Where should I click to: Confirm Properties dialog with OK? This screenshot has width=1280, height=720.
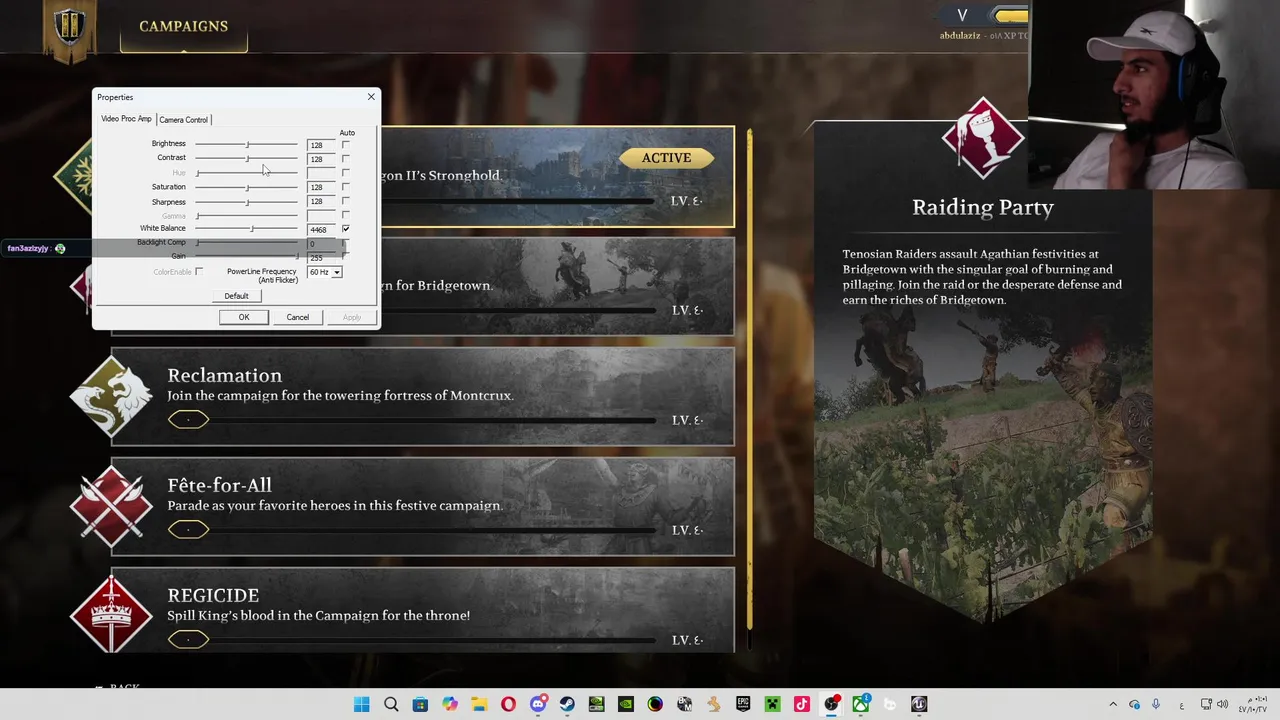pyautogui.click(x=244, y=317)
